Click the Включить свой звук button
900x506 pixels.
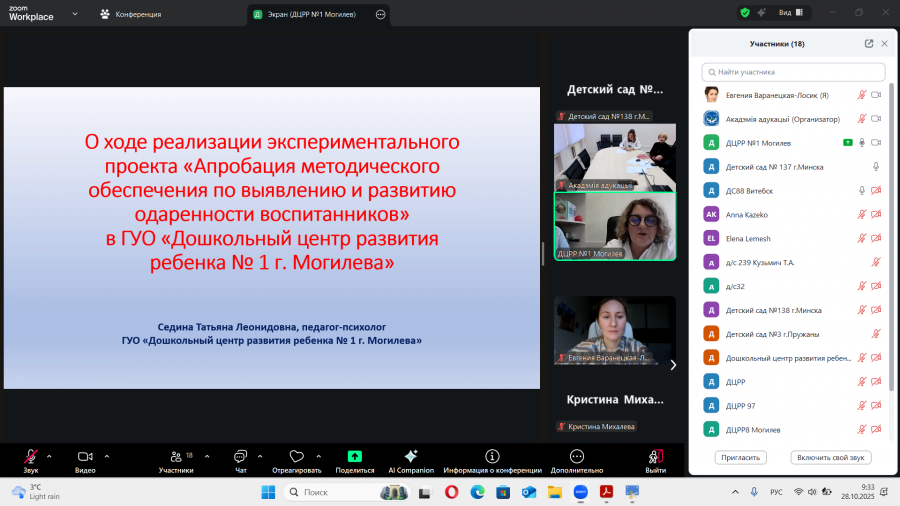(x=831, y=457)
